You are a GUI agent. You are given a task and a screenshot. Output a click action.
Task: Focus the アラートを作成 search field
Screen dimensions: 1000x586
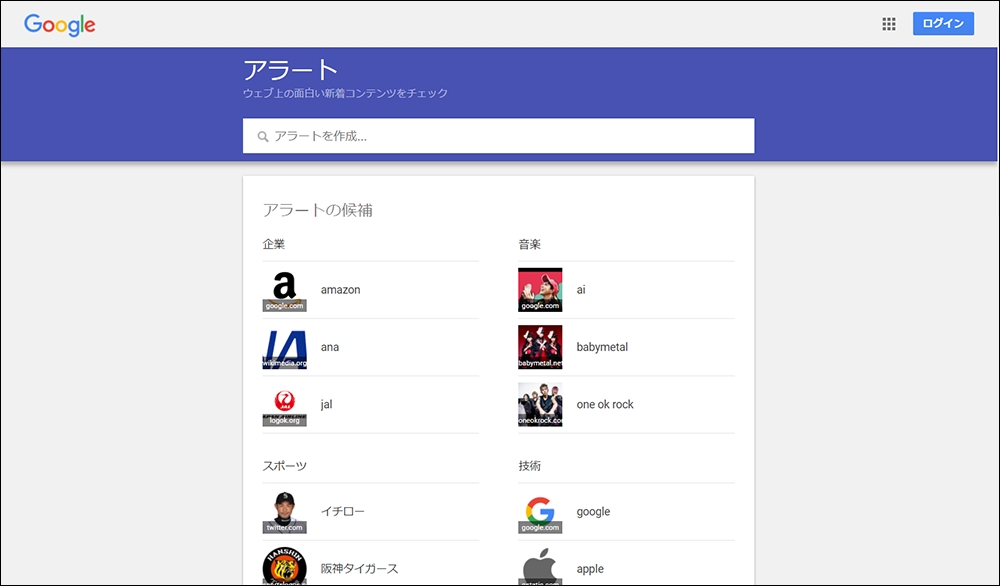pos(498,136)
